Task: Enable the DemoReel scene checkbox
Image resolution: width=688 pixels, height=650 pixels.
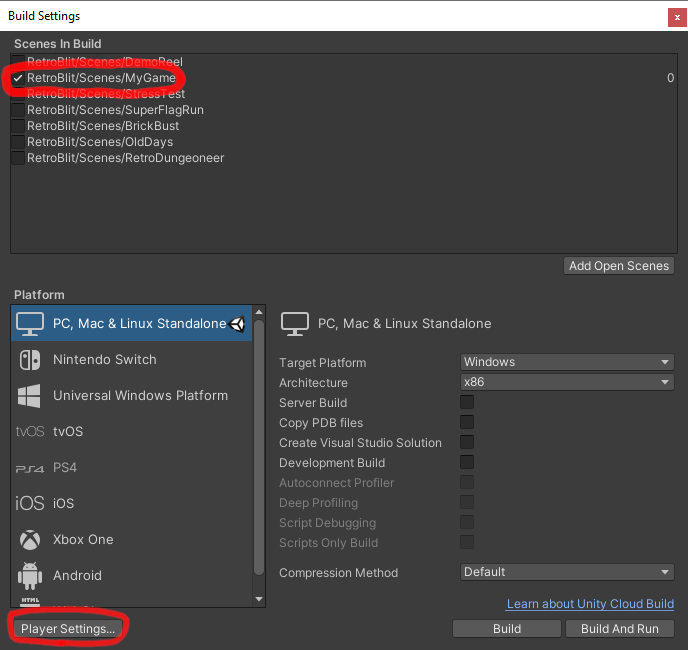Action: pyautogui.click(x=18, y=62)
